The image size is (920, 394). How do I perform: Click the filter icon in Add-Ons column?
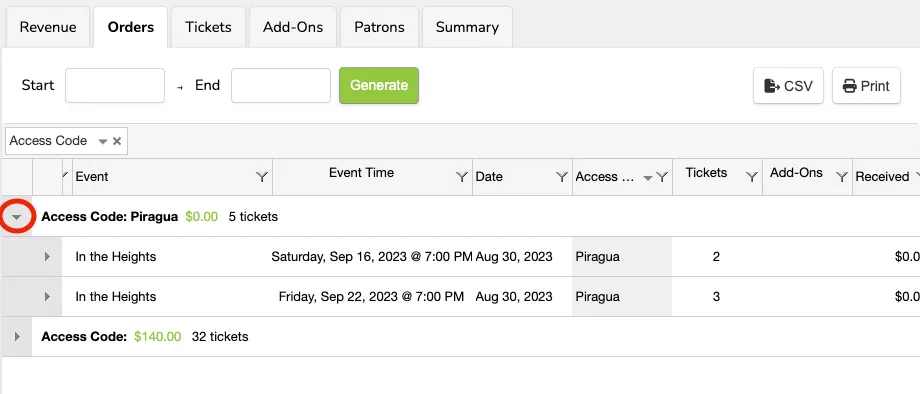click(841, 177)
